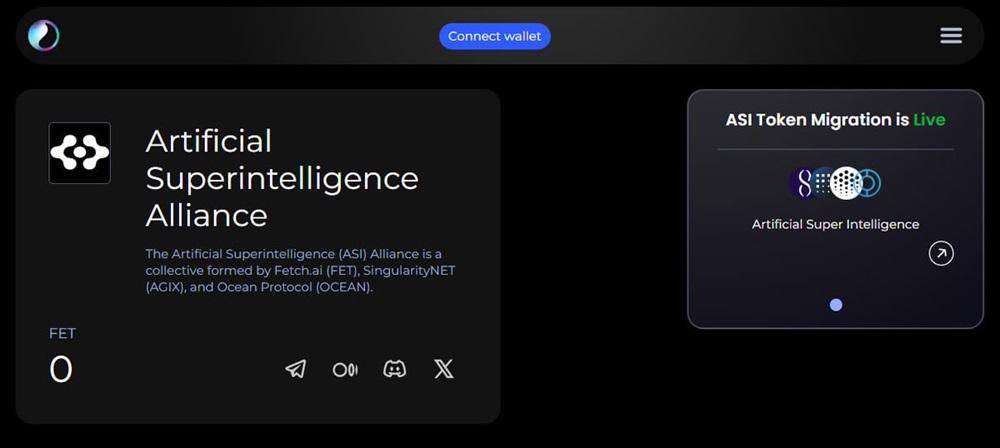Viewport: 1000px width, 448px height.
Task: Open the Discord social link
Action: [395, 369]
